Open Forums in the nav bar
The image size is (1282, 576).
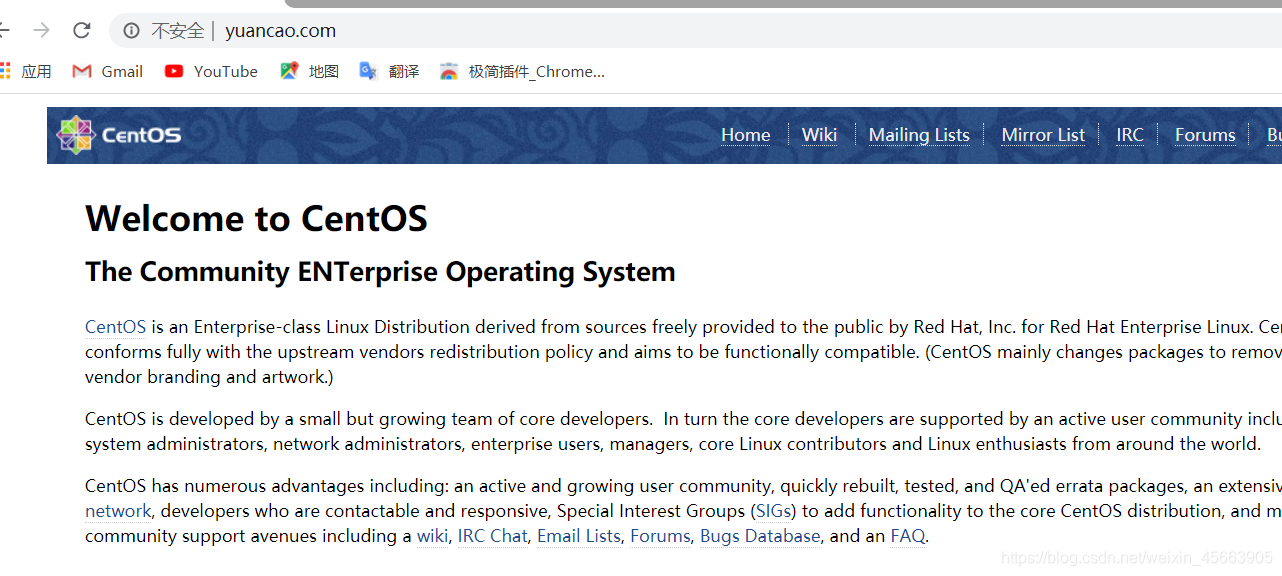(1205, 135)
